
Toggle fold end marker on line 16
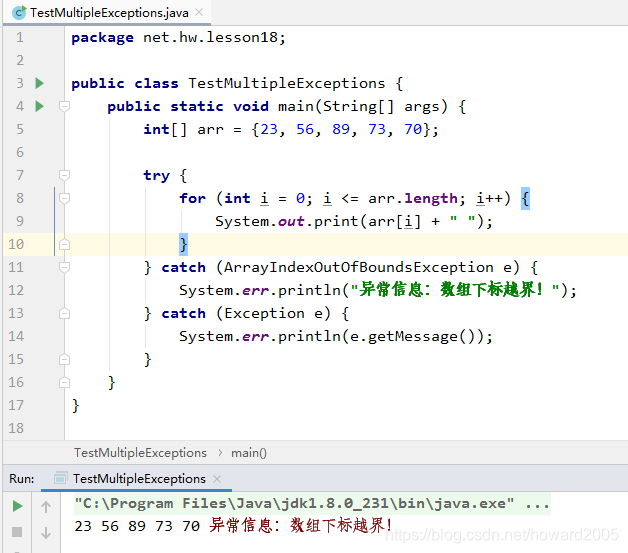pyautogui.click(x=64, y=382)
